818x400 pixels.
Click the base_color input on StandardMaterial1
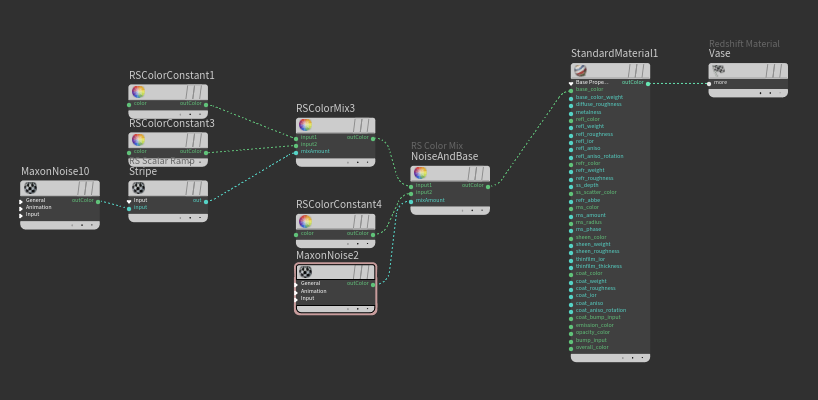click(572, 90)
